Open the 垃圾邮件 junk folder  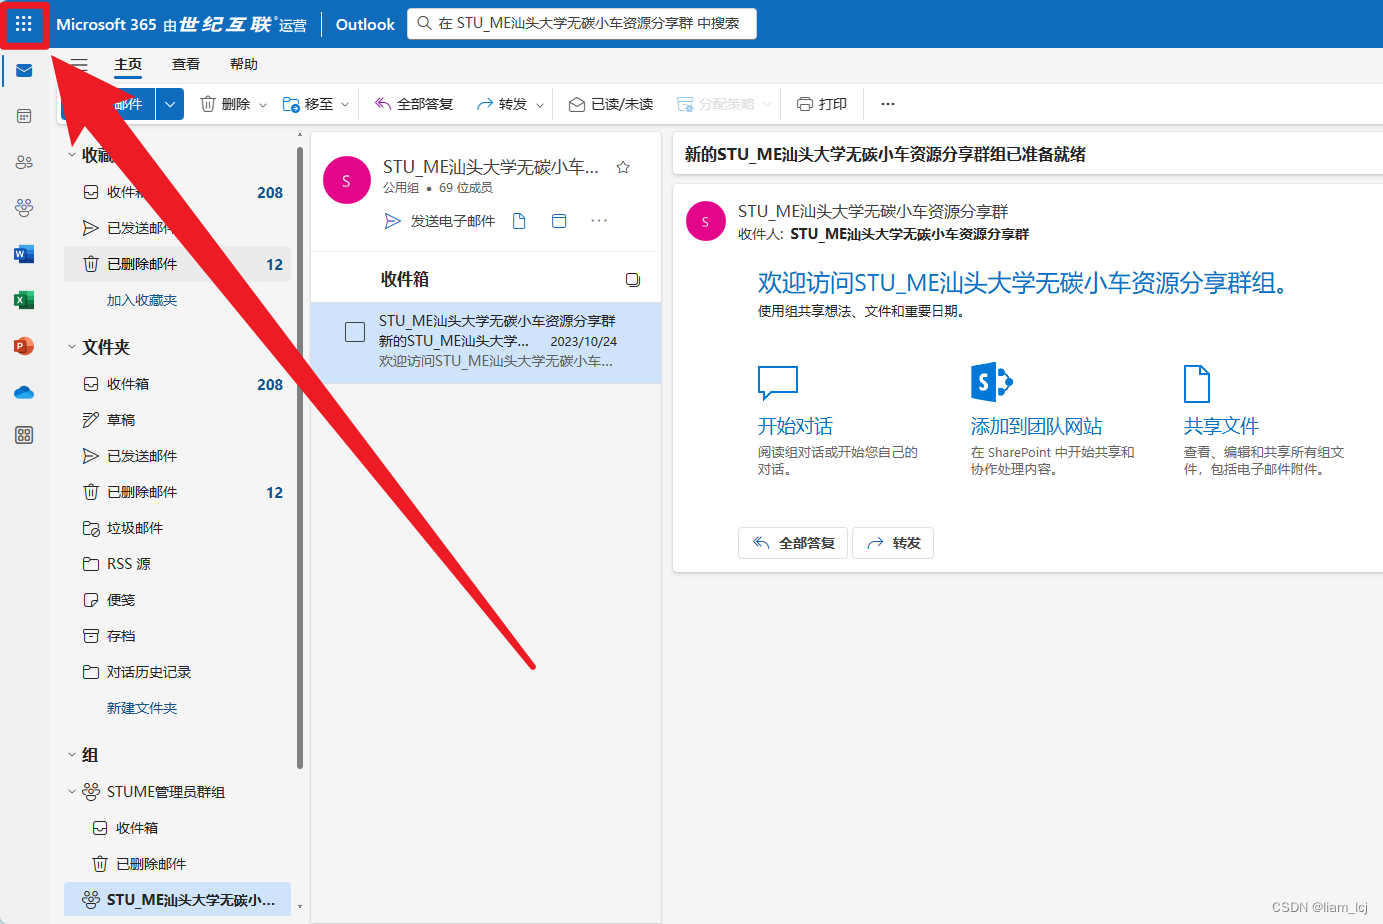pyautogui.click(x=177, y=528)
